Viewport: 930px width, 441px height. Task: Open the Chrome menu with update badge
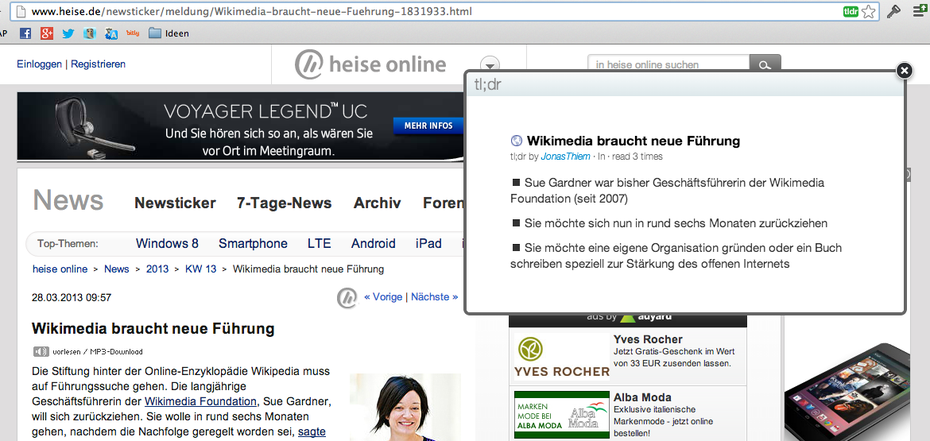coord(918,11)
